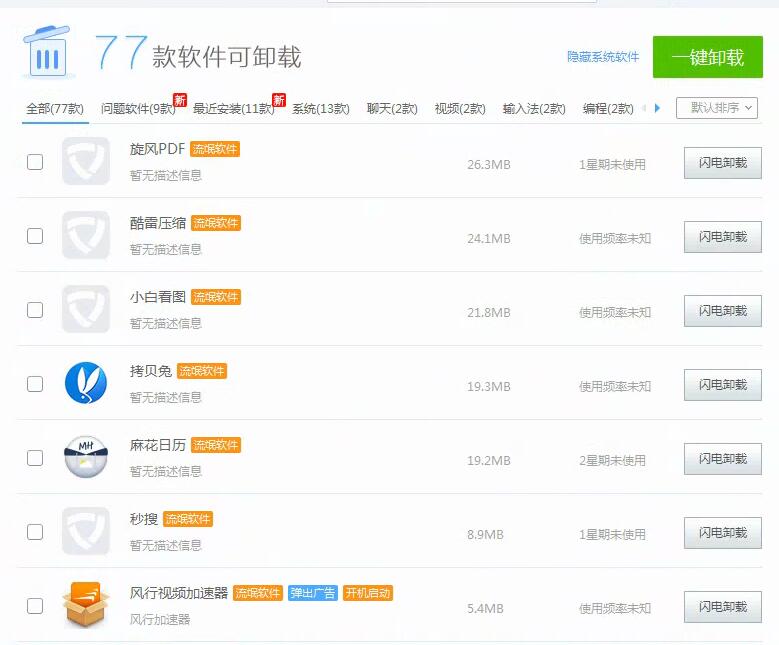Check the box next to 拷贝兔
The image size is (779, 645).
35,384
